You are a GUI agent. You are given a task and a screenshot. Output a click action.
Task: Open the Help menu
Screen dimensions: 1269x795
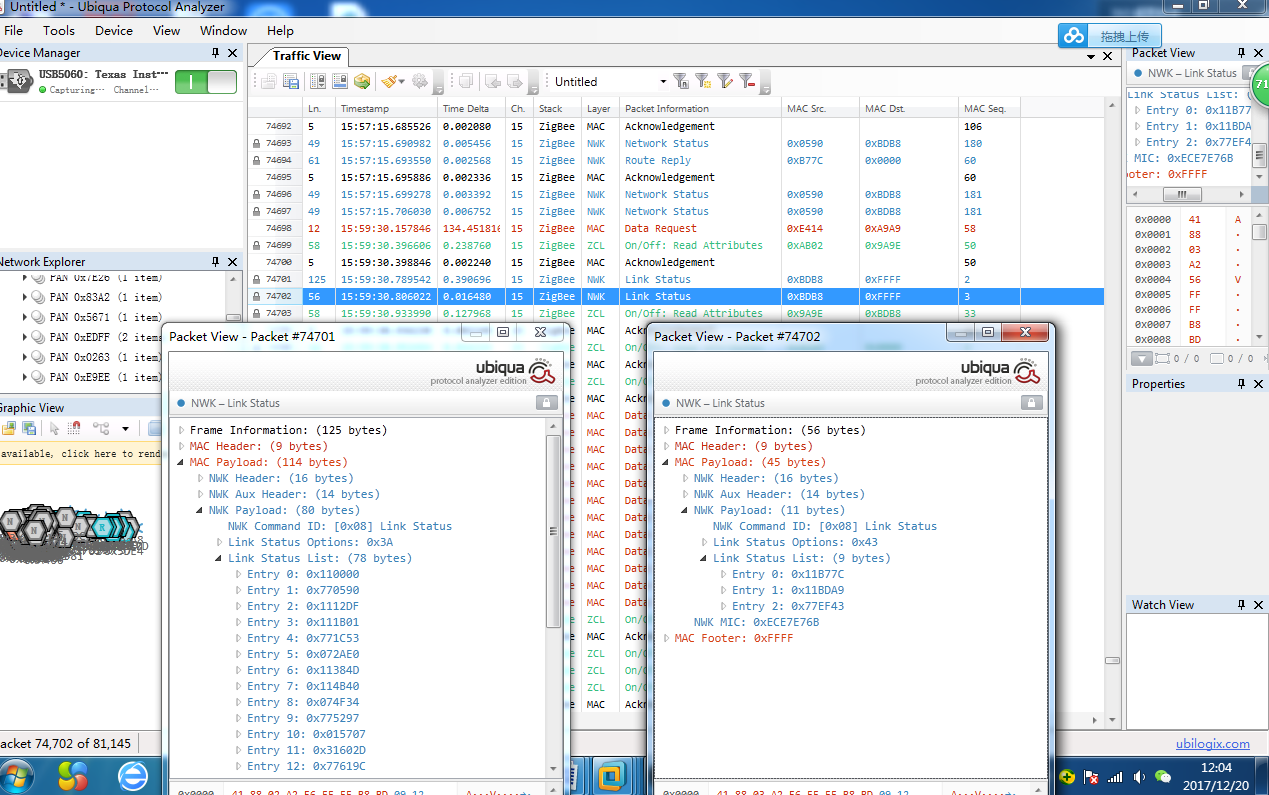pyautogui.click(x=280, y=31)
